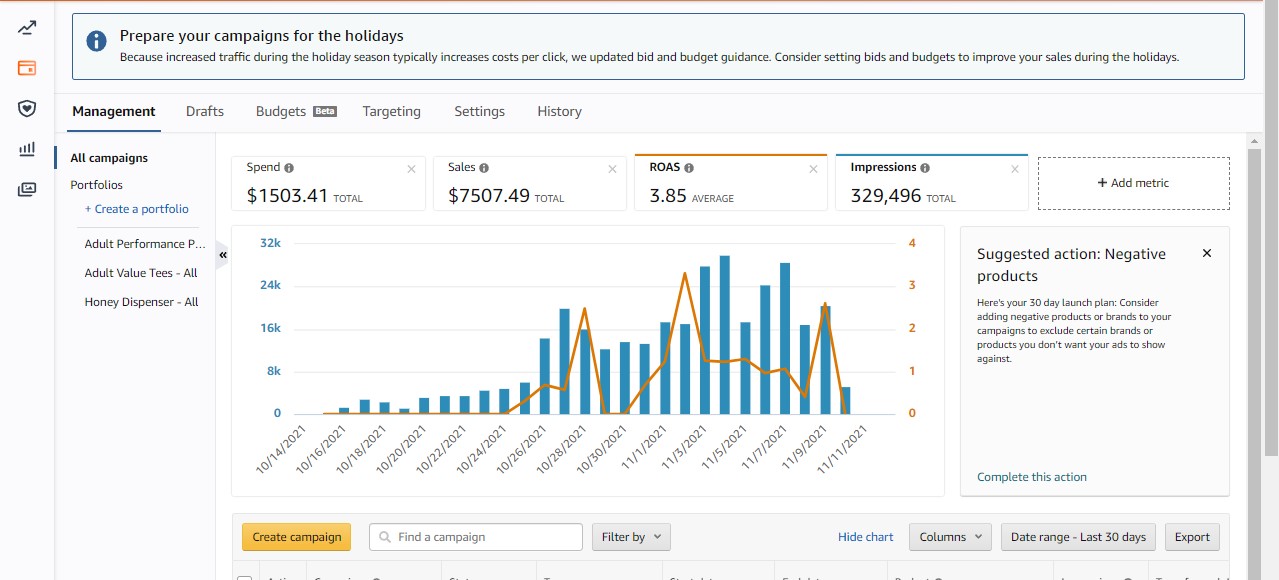The image size is (1279, 580).
Task: Open the Honey Dispenser - All portfolio
Action: 142,302
